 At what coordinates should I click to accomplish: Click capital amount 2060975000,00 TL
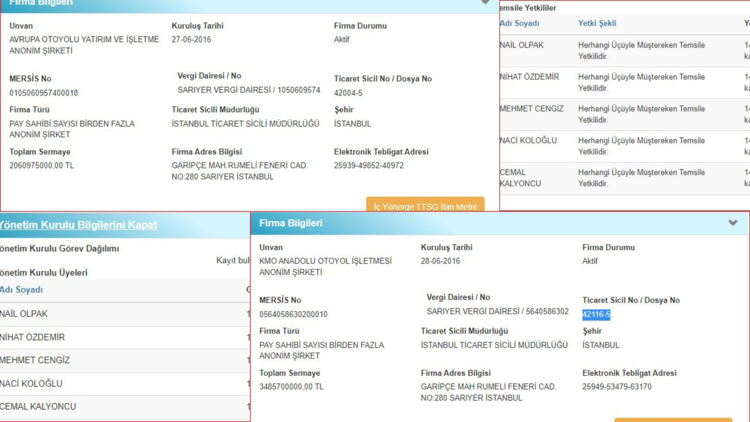[x=42, y=166]
